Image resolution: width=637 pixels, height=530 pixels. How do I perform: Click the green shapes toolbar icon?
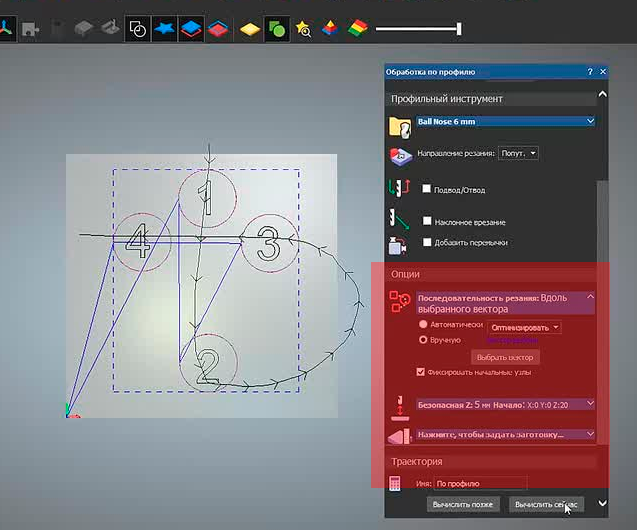click(277, 30)
